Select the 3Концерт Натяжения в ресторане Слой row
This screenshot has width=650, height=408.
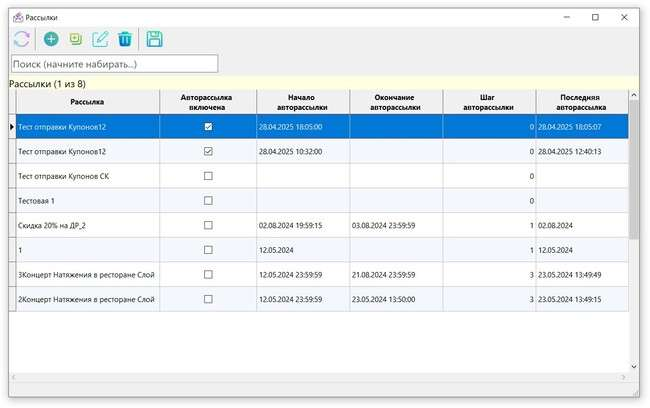tap(87, 274)
